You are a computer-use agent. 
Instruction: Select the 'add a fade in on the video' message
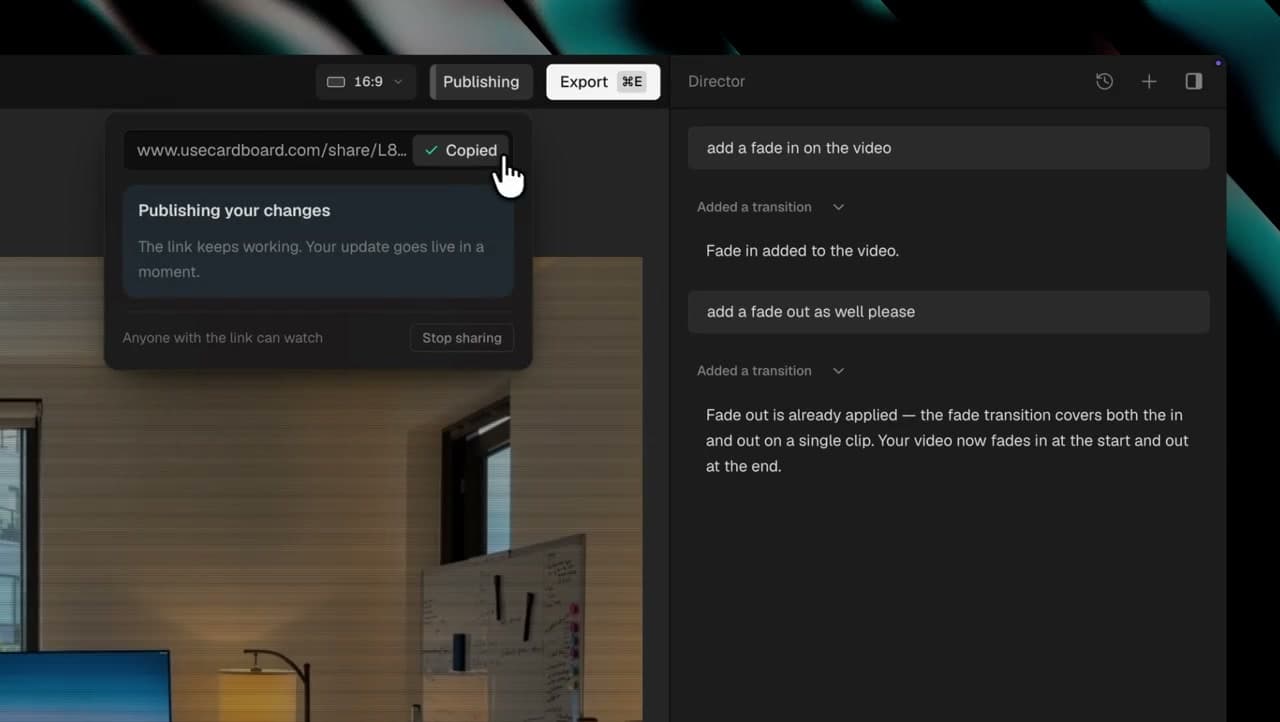pyautogui.click(x=948, y=148)
